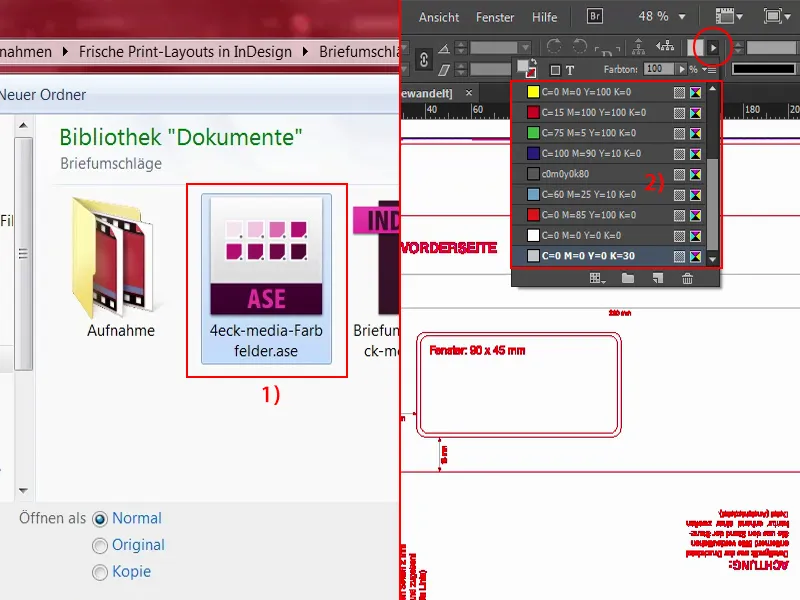Navigate to Frische Print-Layouts in InDesign breadcrumb

185,52
